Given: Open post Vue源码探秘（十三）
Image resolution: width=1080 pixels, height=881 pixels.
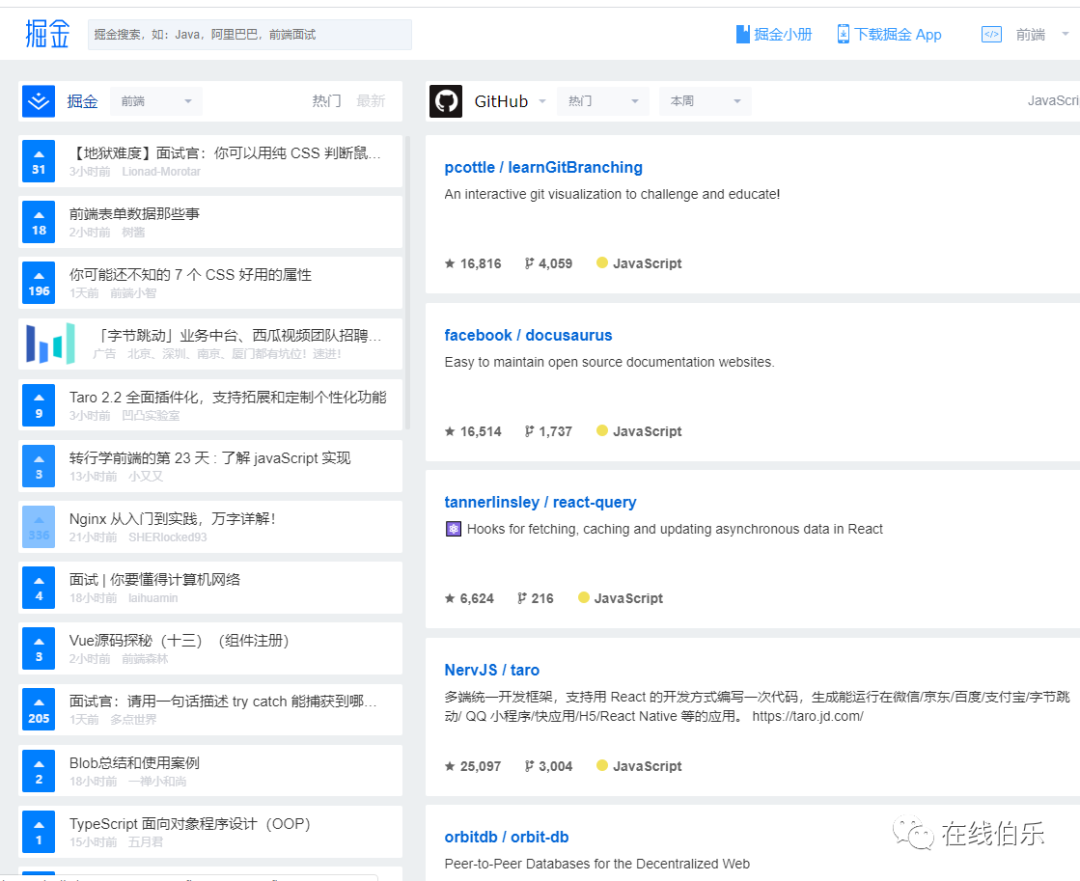Looking at the screenshot, I should tap(179, 641).
